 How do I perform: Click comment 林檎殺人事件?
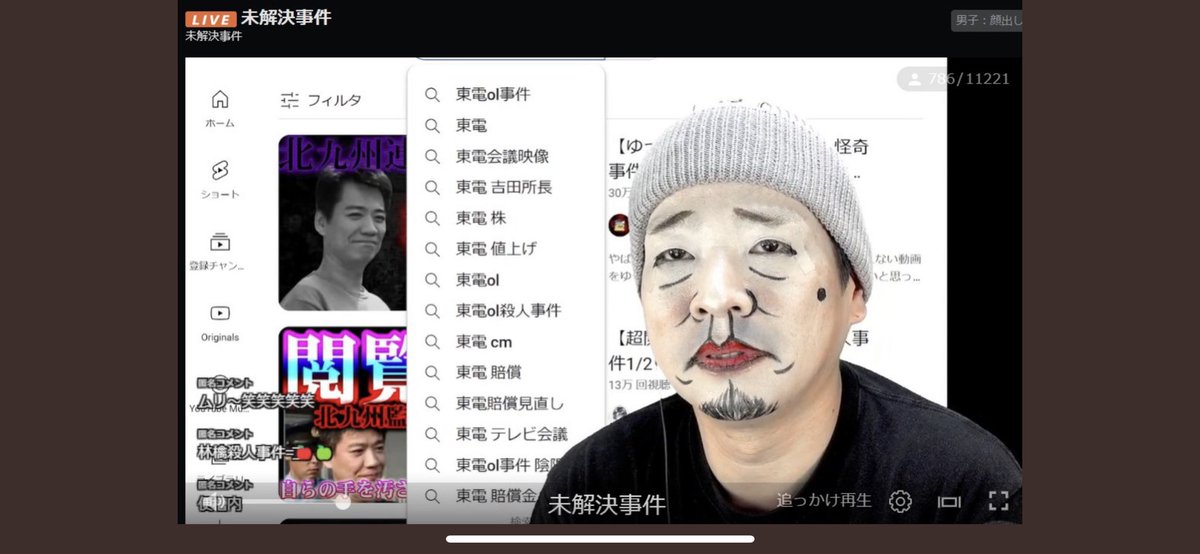[x=264, y=452]
